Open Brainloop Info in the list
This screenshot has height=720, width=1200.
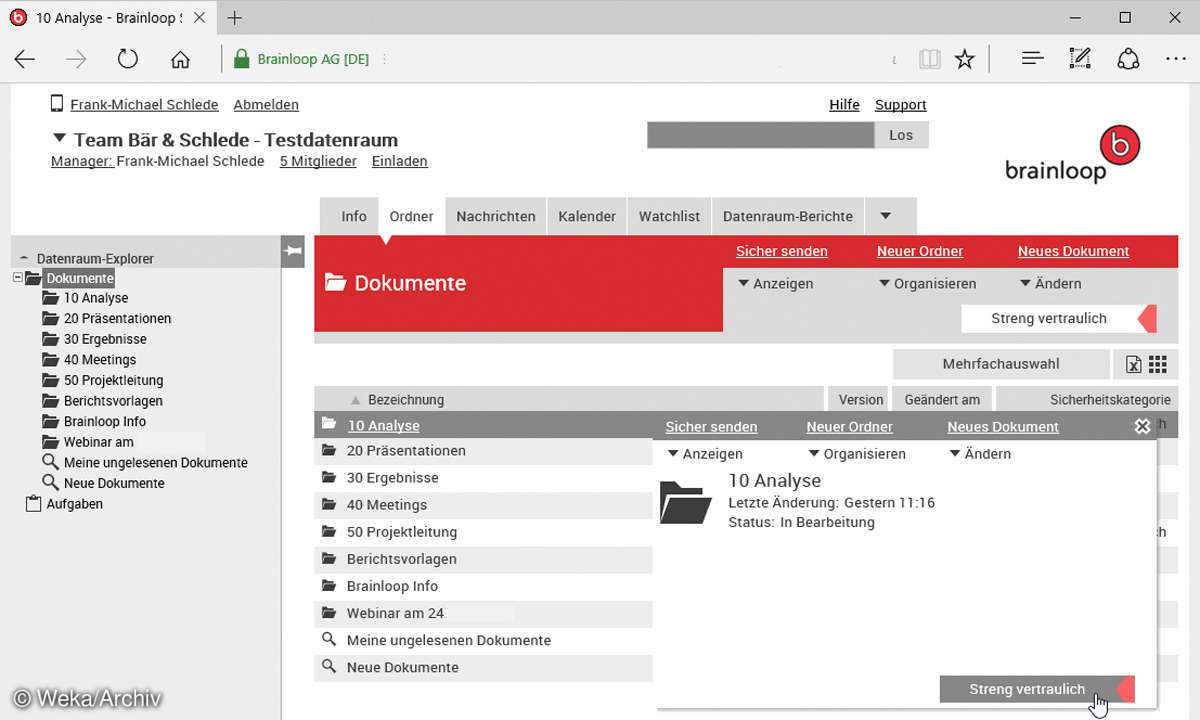392,586
